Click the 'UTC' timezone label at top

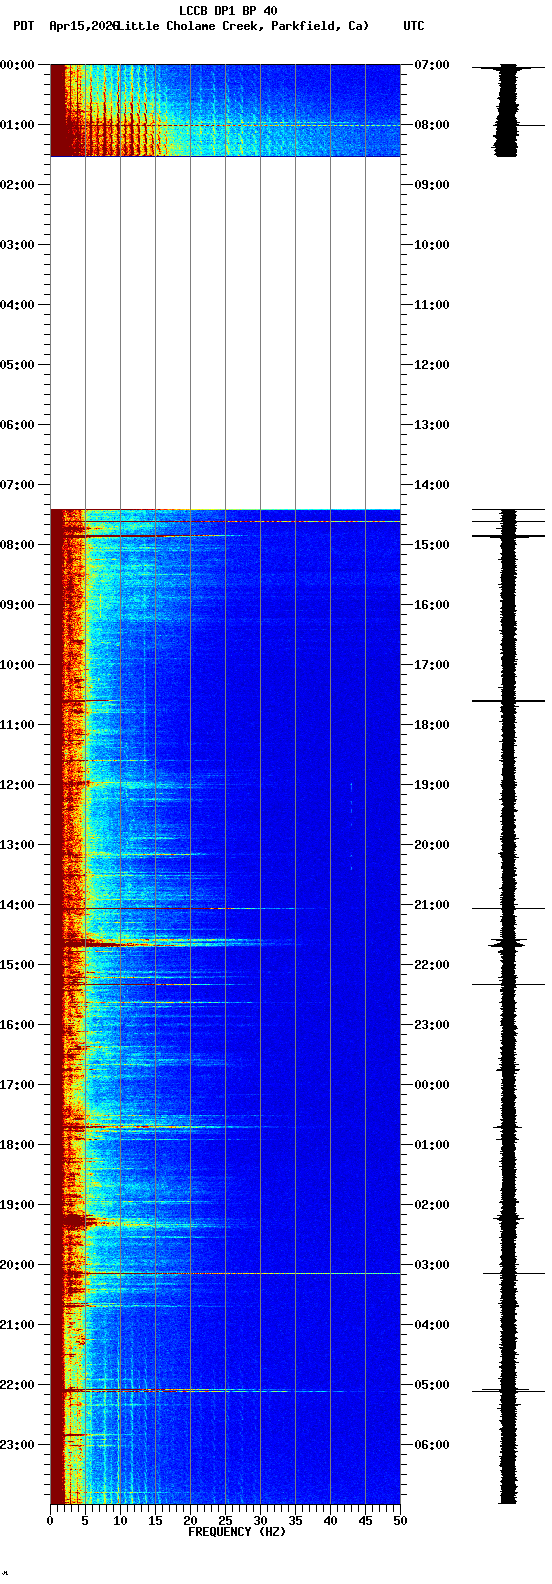point(414,26)
